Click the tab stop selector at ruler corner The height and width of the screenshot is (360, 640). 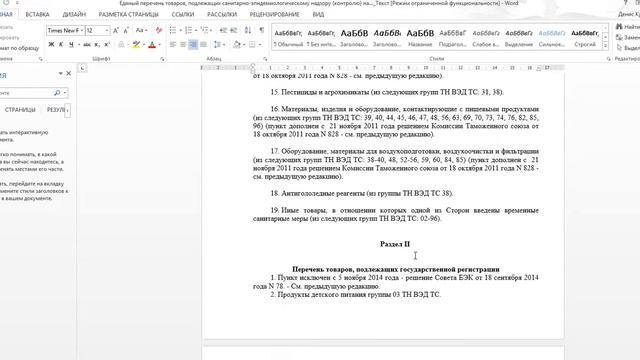(x=82, y=68)
